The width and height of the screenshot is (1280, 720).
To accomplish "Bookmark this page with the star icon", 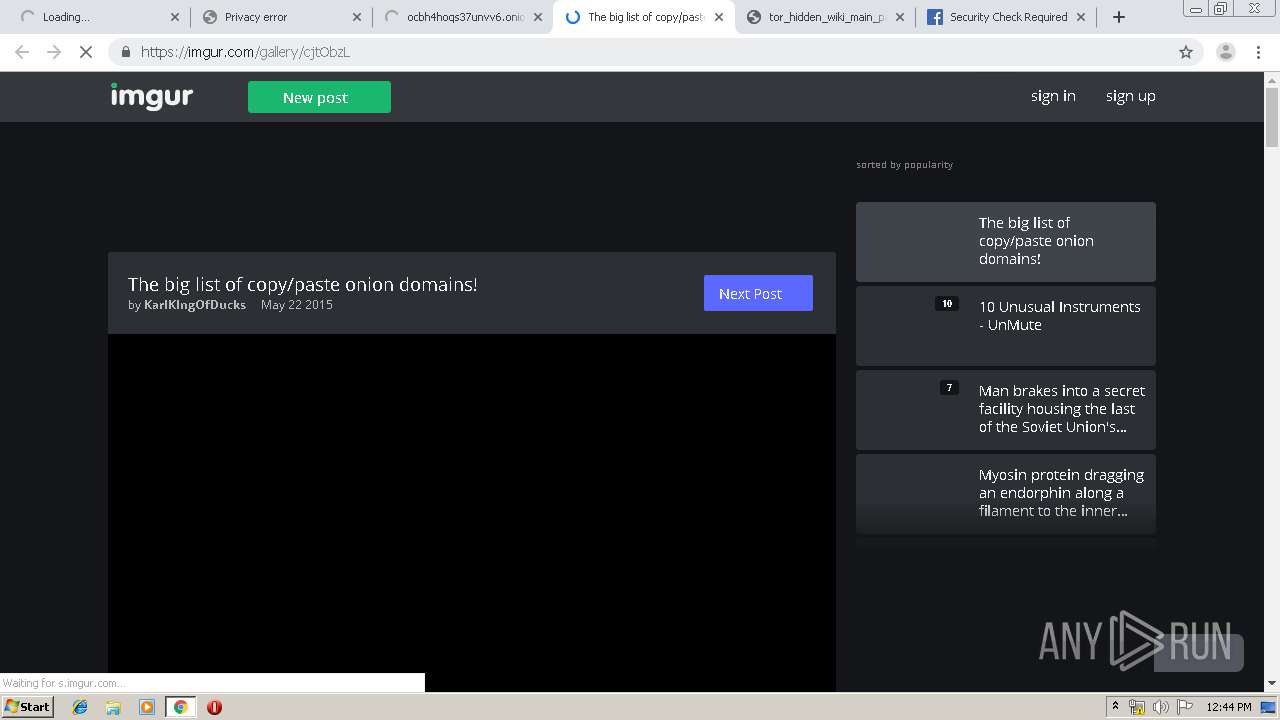I will tap(1186, 52).
